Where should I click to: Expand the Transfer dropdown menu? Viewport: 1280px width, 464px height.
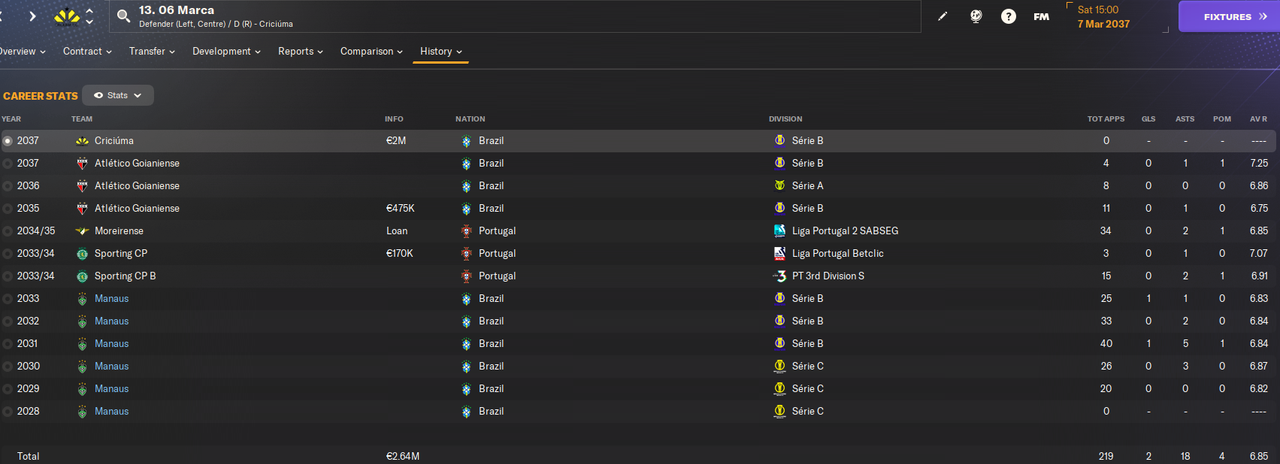152,51
